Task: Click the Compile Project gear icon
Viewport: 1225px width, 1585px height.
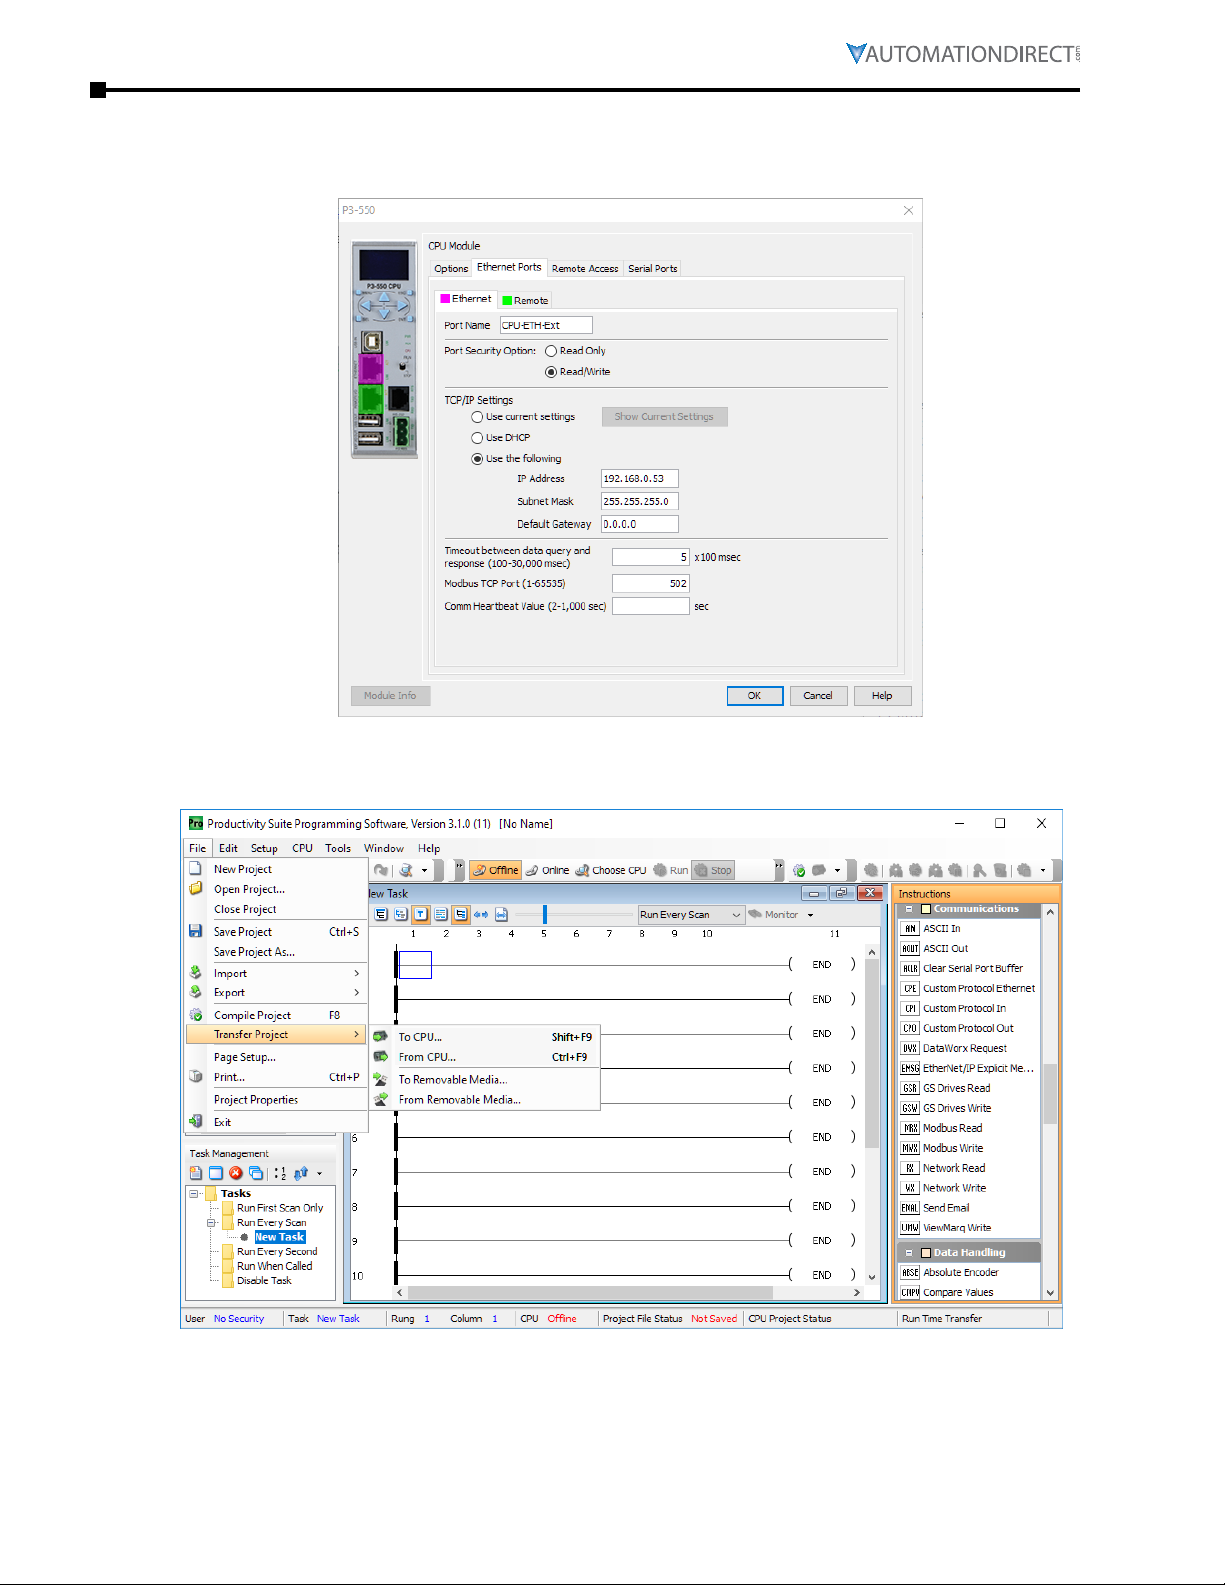Action: pos(196,1015)
